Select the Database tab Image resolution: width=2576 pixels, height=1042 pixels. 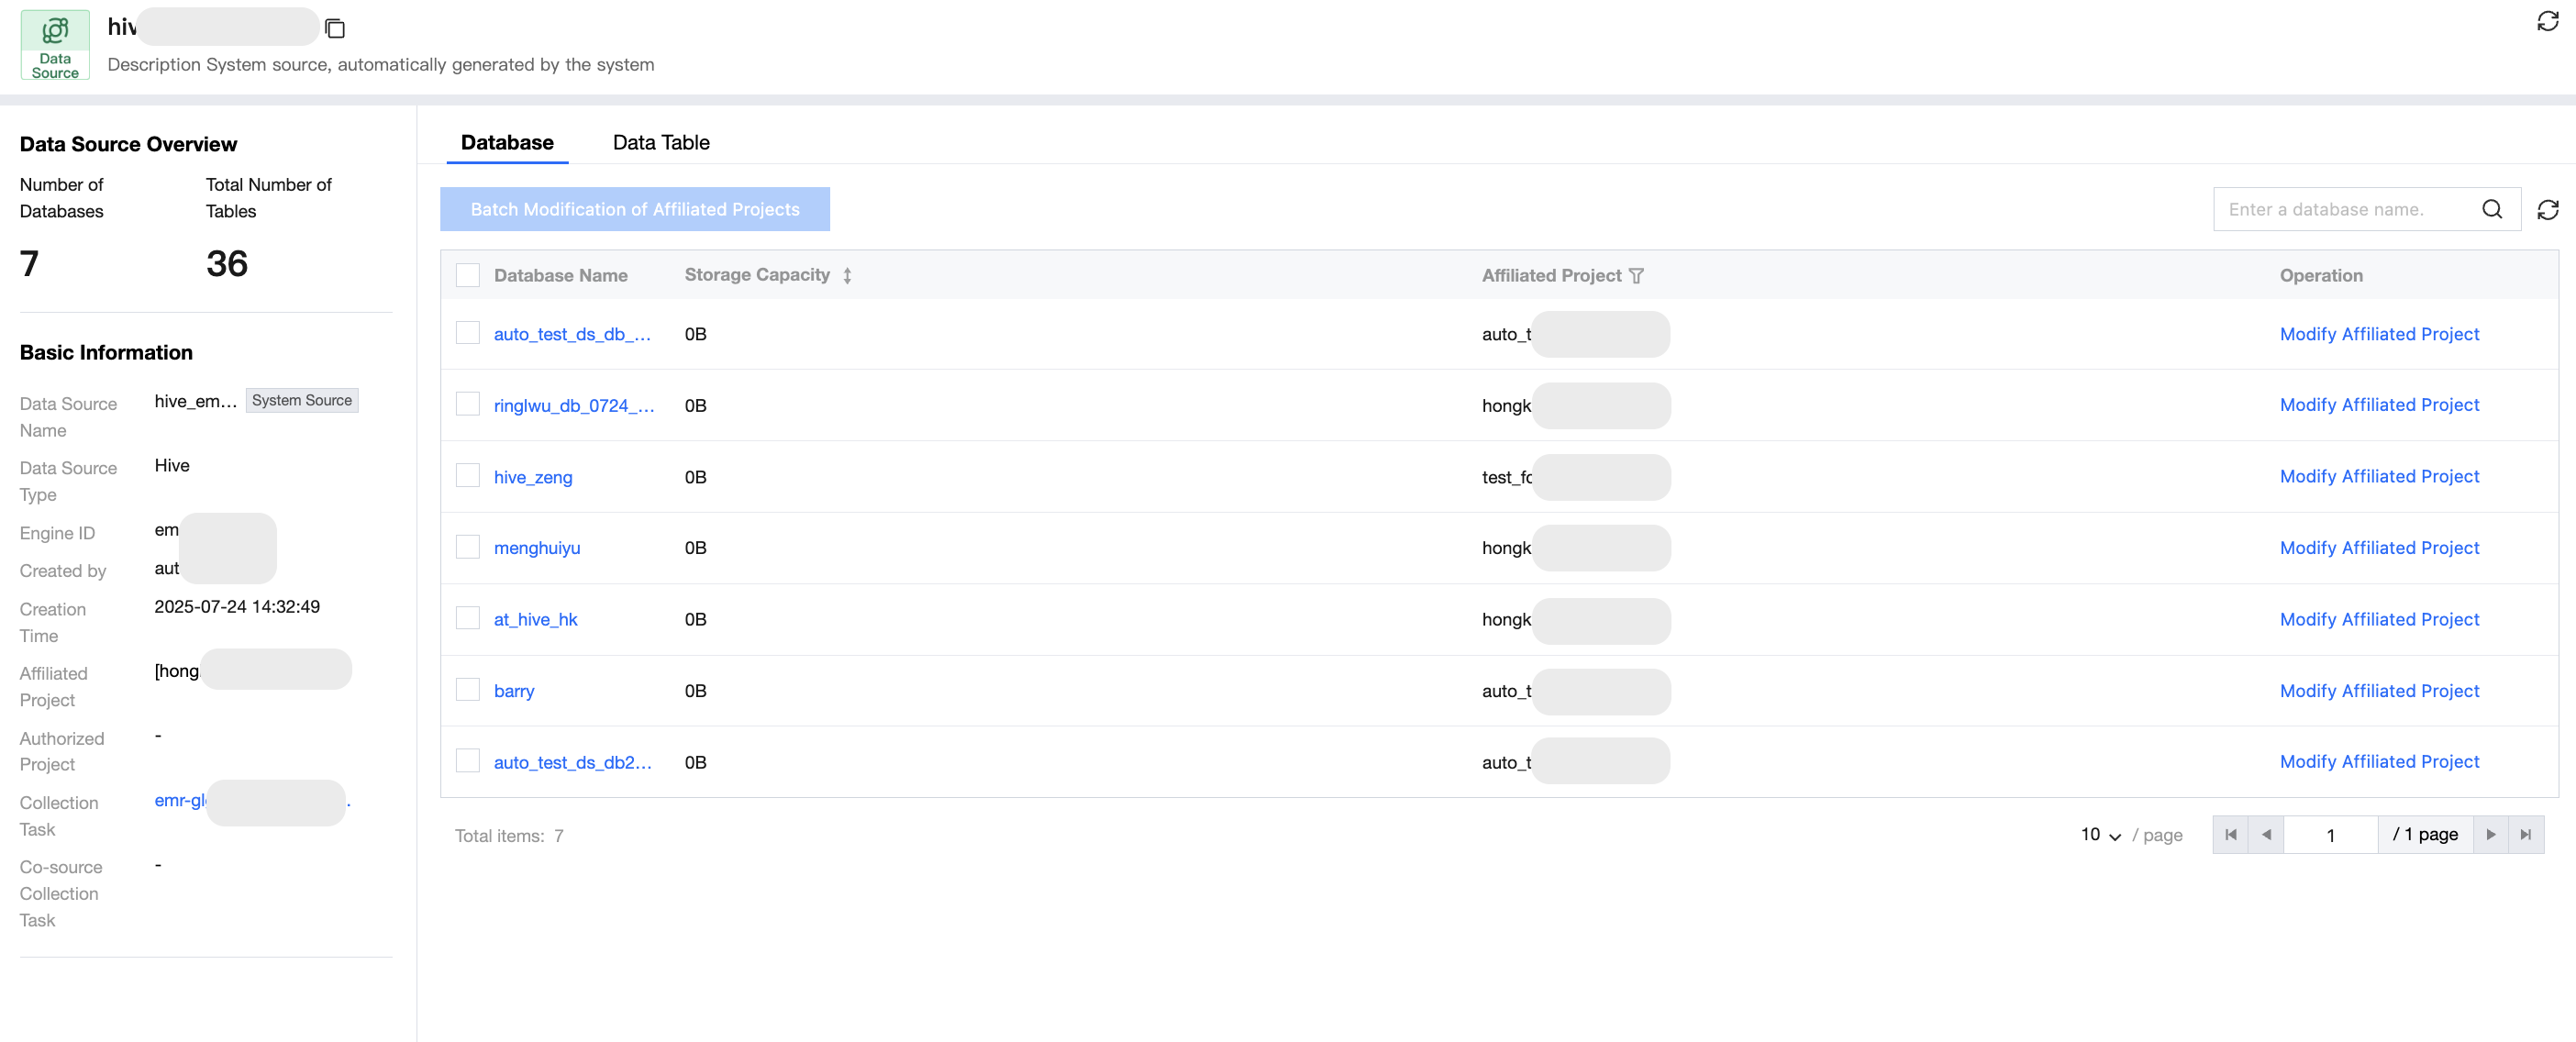point(507,142)
